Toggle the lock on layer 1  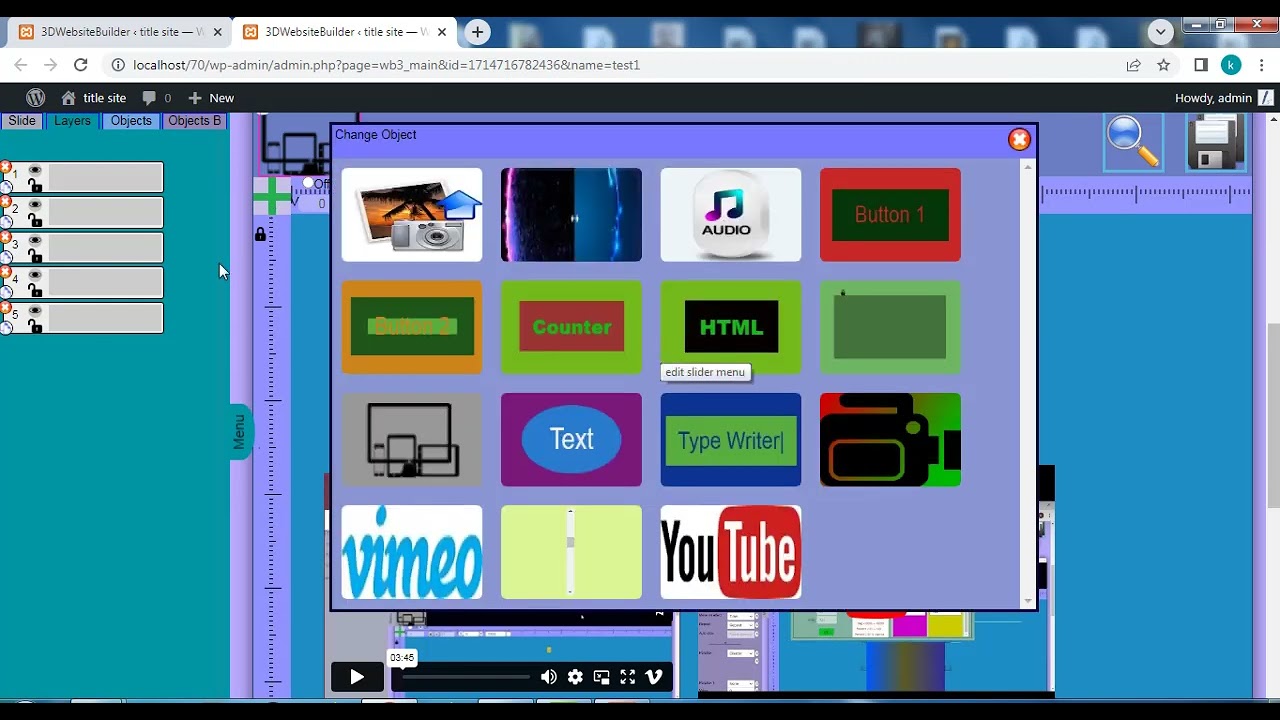pos(35,185)
